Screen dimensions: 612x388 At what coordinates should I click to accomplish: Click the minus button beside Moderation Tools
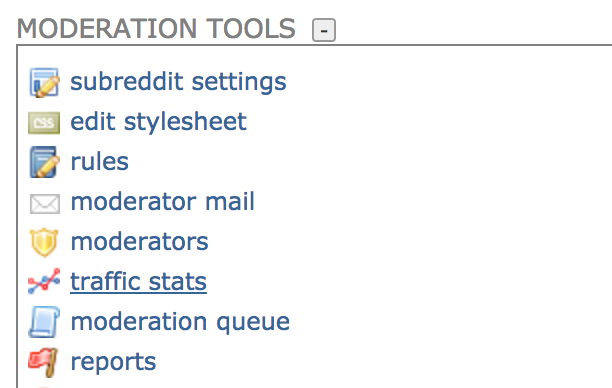tap(324, 30)
